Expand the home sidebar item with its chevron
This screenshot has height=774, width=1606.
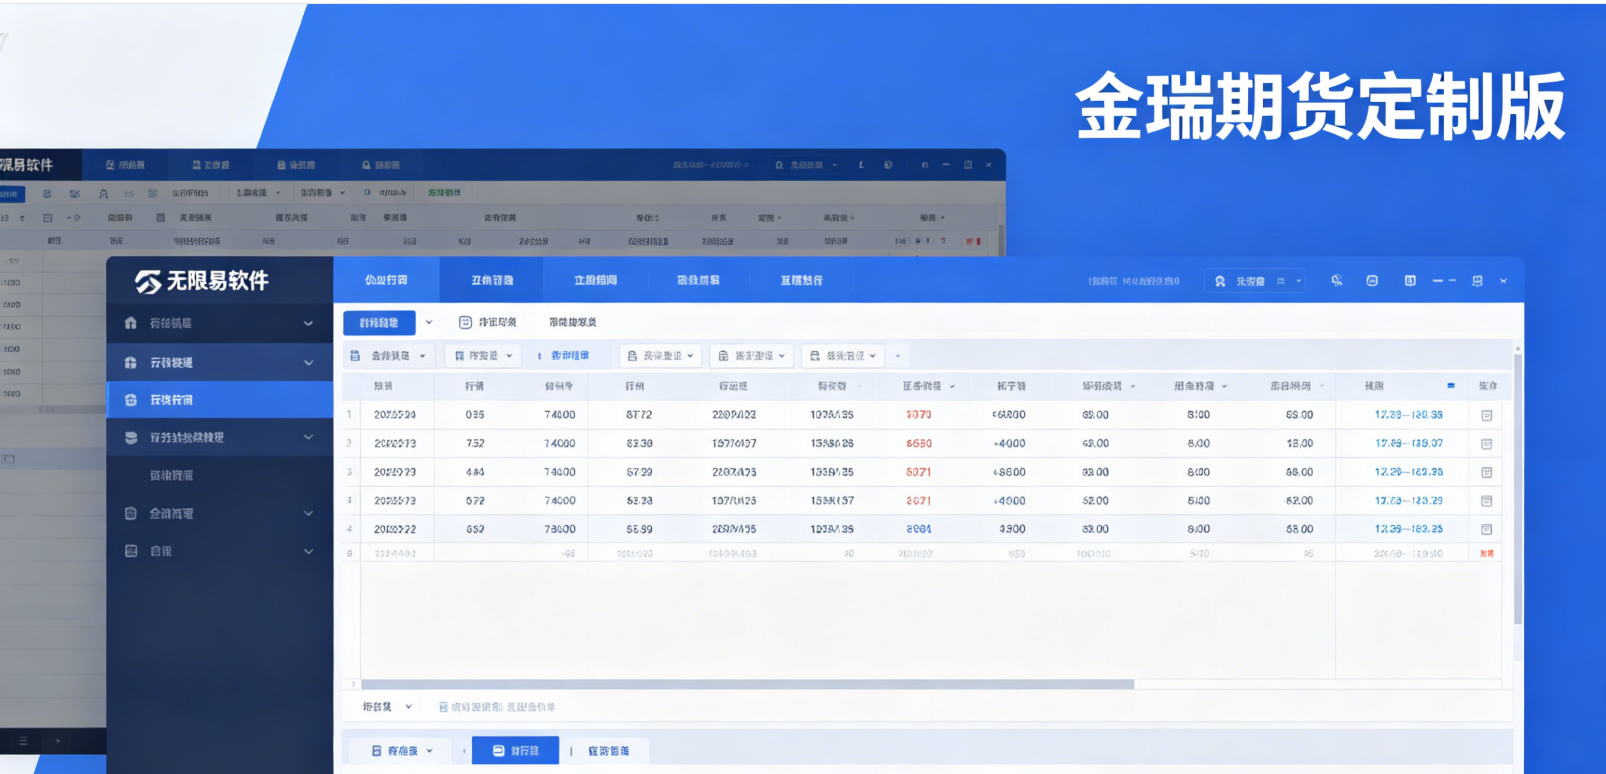click(x=308, y=323)
